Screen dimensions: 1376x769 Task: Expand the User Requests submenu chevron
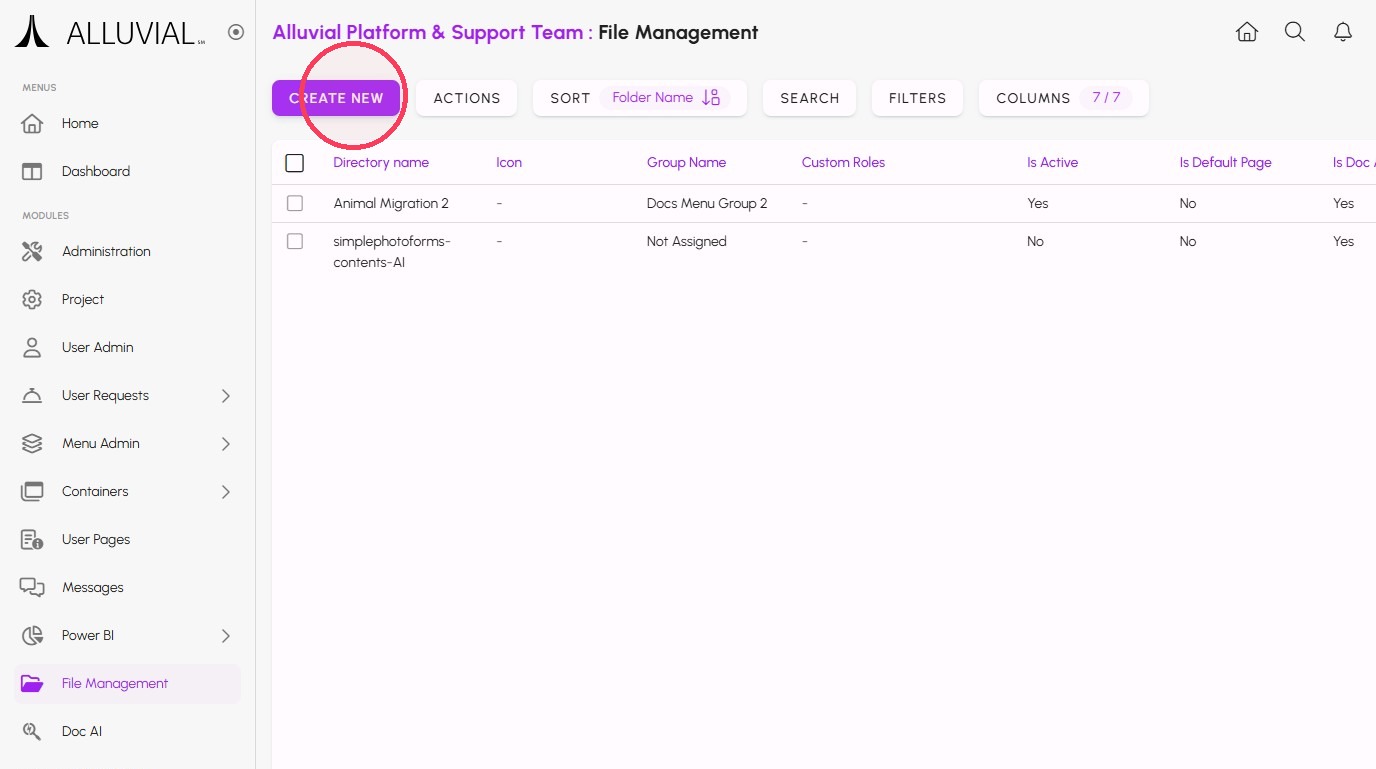pyautogui.click(x=226, y=396)
